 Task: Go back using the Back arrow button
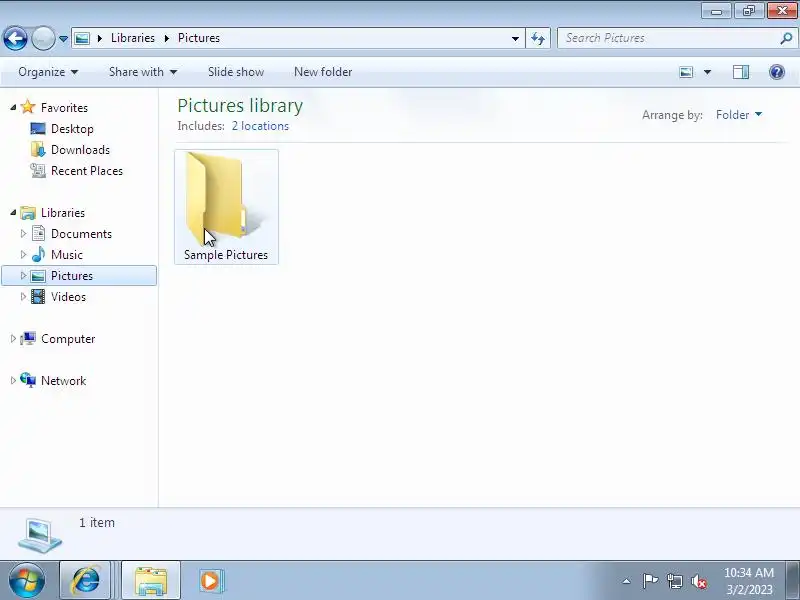pos(15,38)
